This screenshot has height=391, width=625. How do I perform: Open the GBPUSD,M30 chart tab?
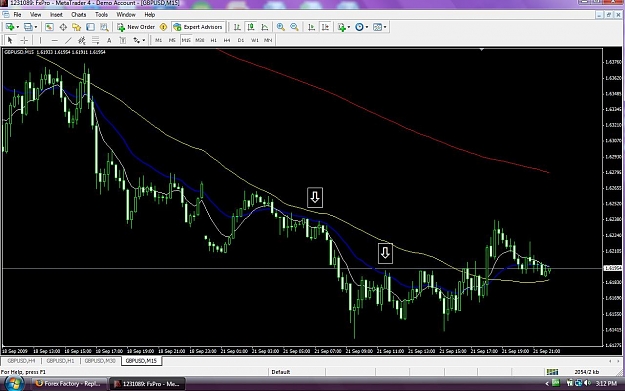pos(100,361)
